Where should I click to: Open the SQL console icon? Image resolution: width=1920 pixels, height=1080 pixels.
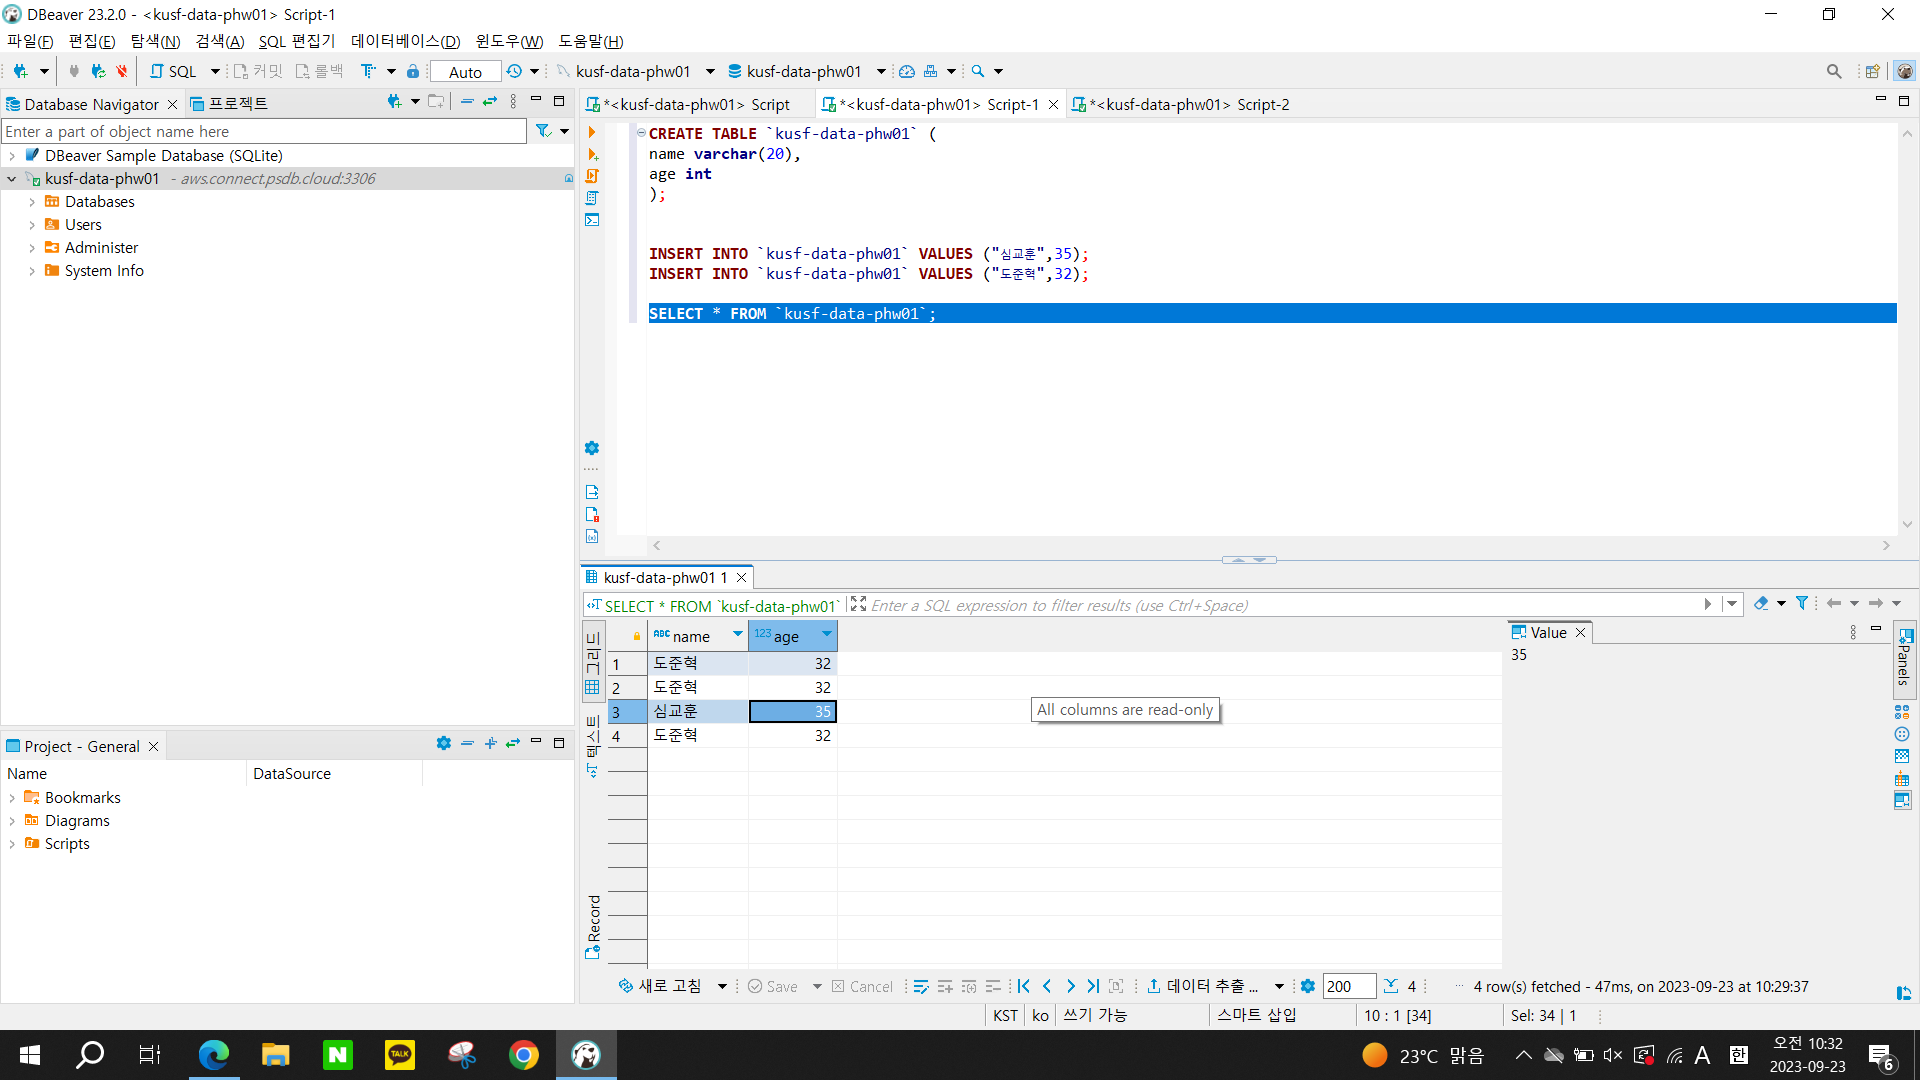coord(593,220)
